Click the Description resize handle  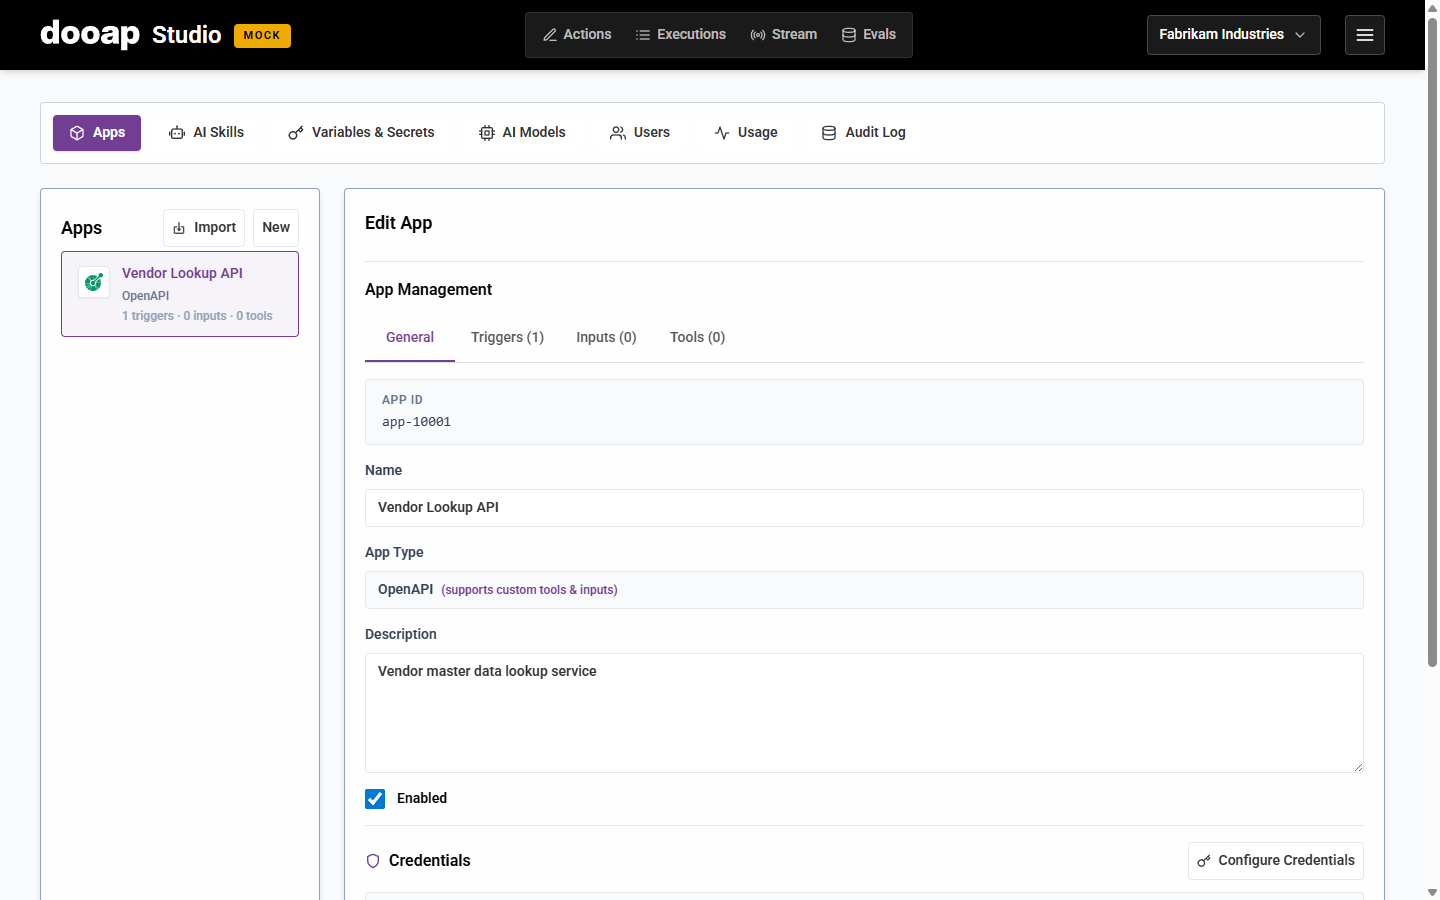pyautogui.click(x=1357, y=767)
